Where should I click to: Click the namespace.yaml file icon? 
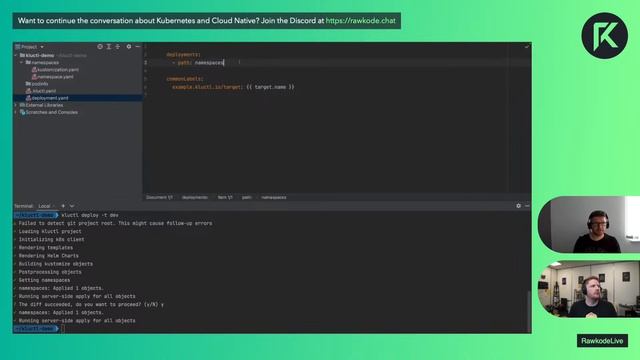34,77
